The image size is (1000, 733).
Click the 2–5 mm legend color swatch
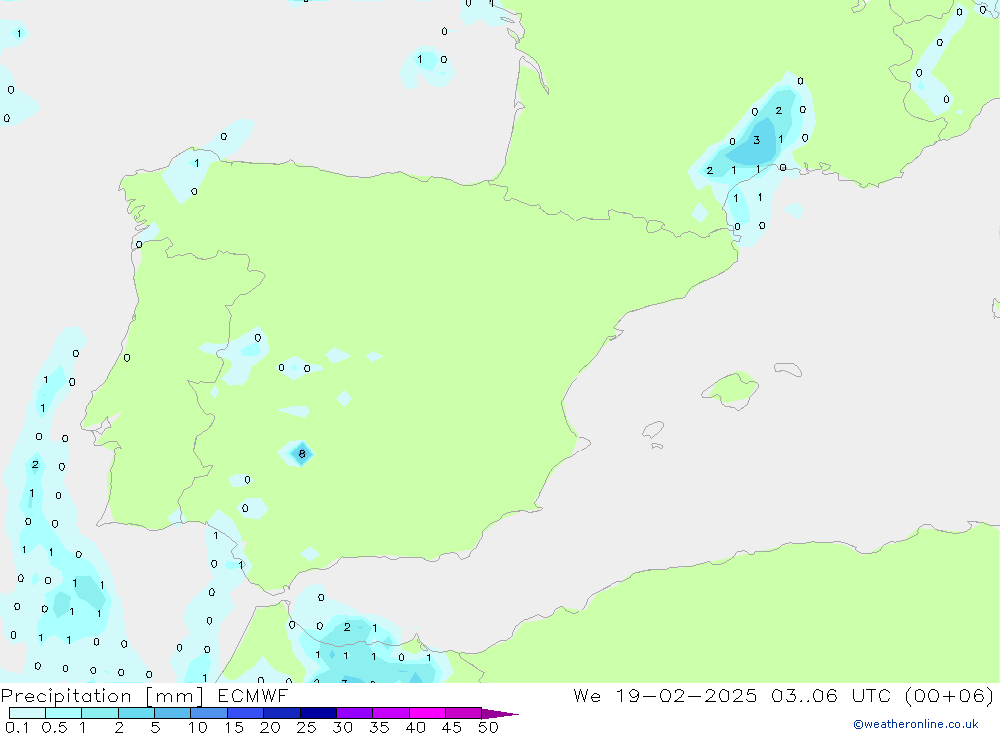tap(136, 713)
